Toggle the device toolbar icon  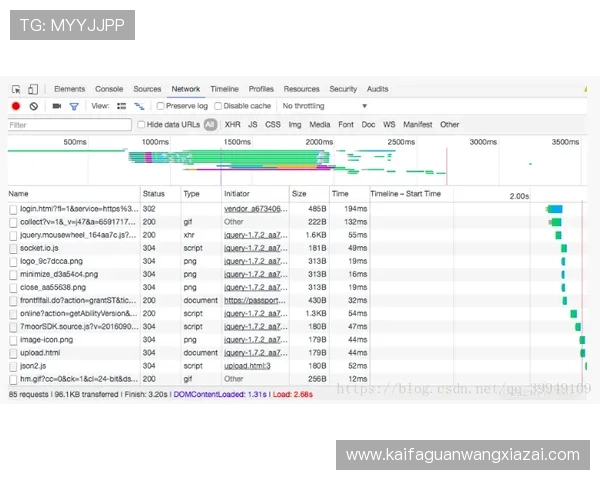tap(33, 89)
